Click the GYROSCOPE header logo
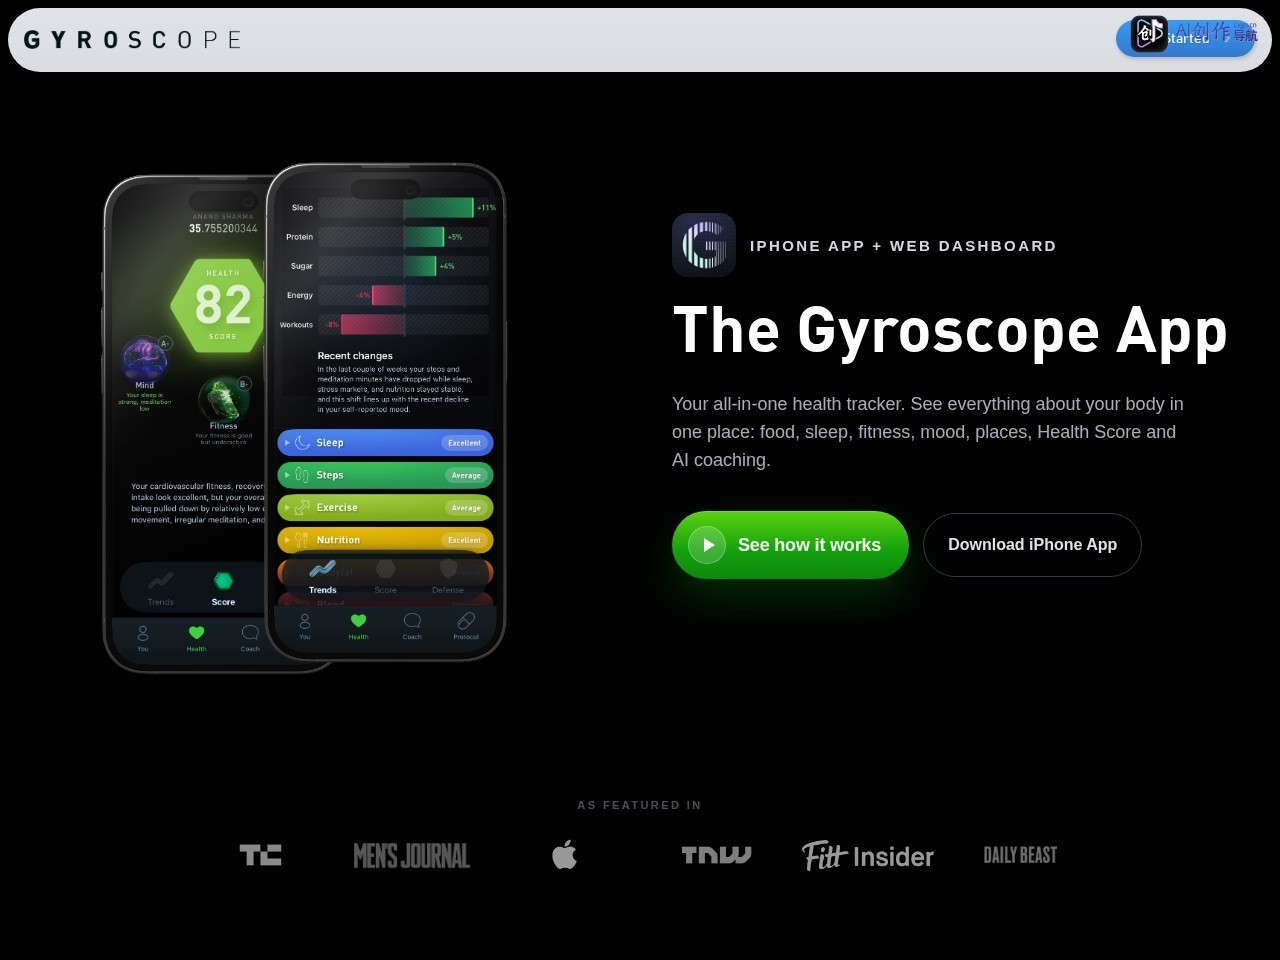 click(132, 40)
